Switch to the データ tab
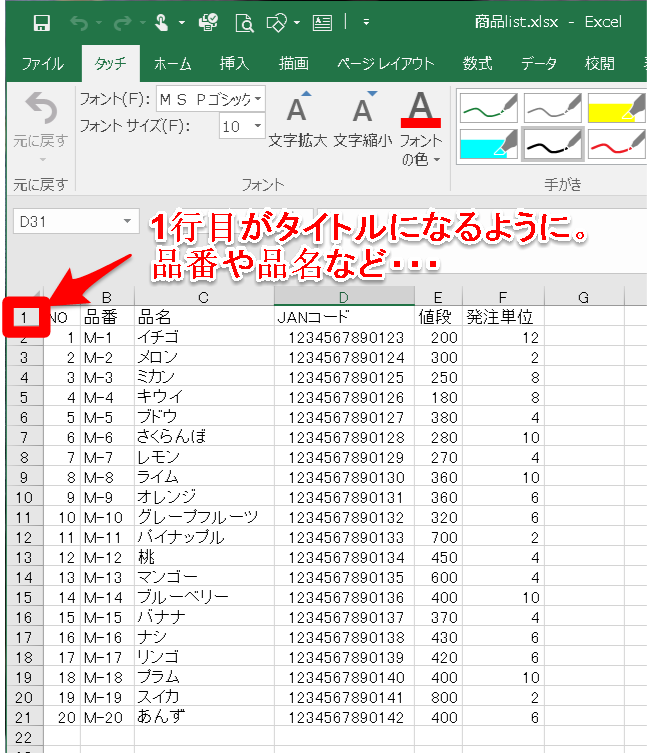This screenshot has width=647, height=753. (538, 63)
